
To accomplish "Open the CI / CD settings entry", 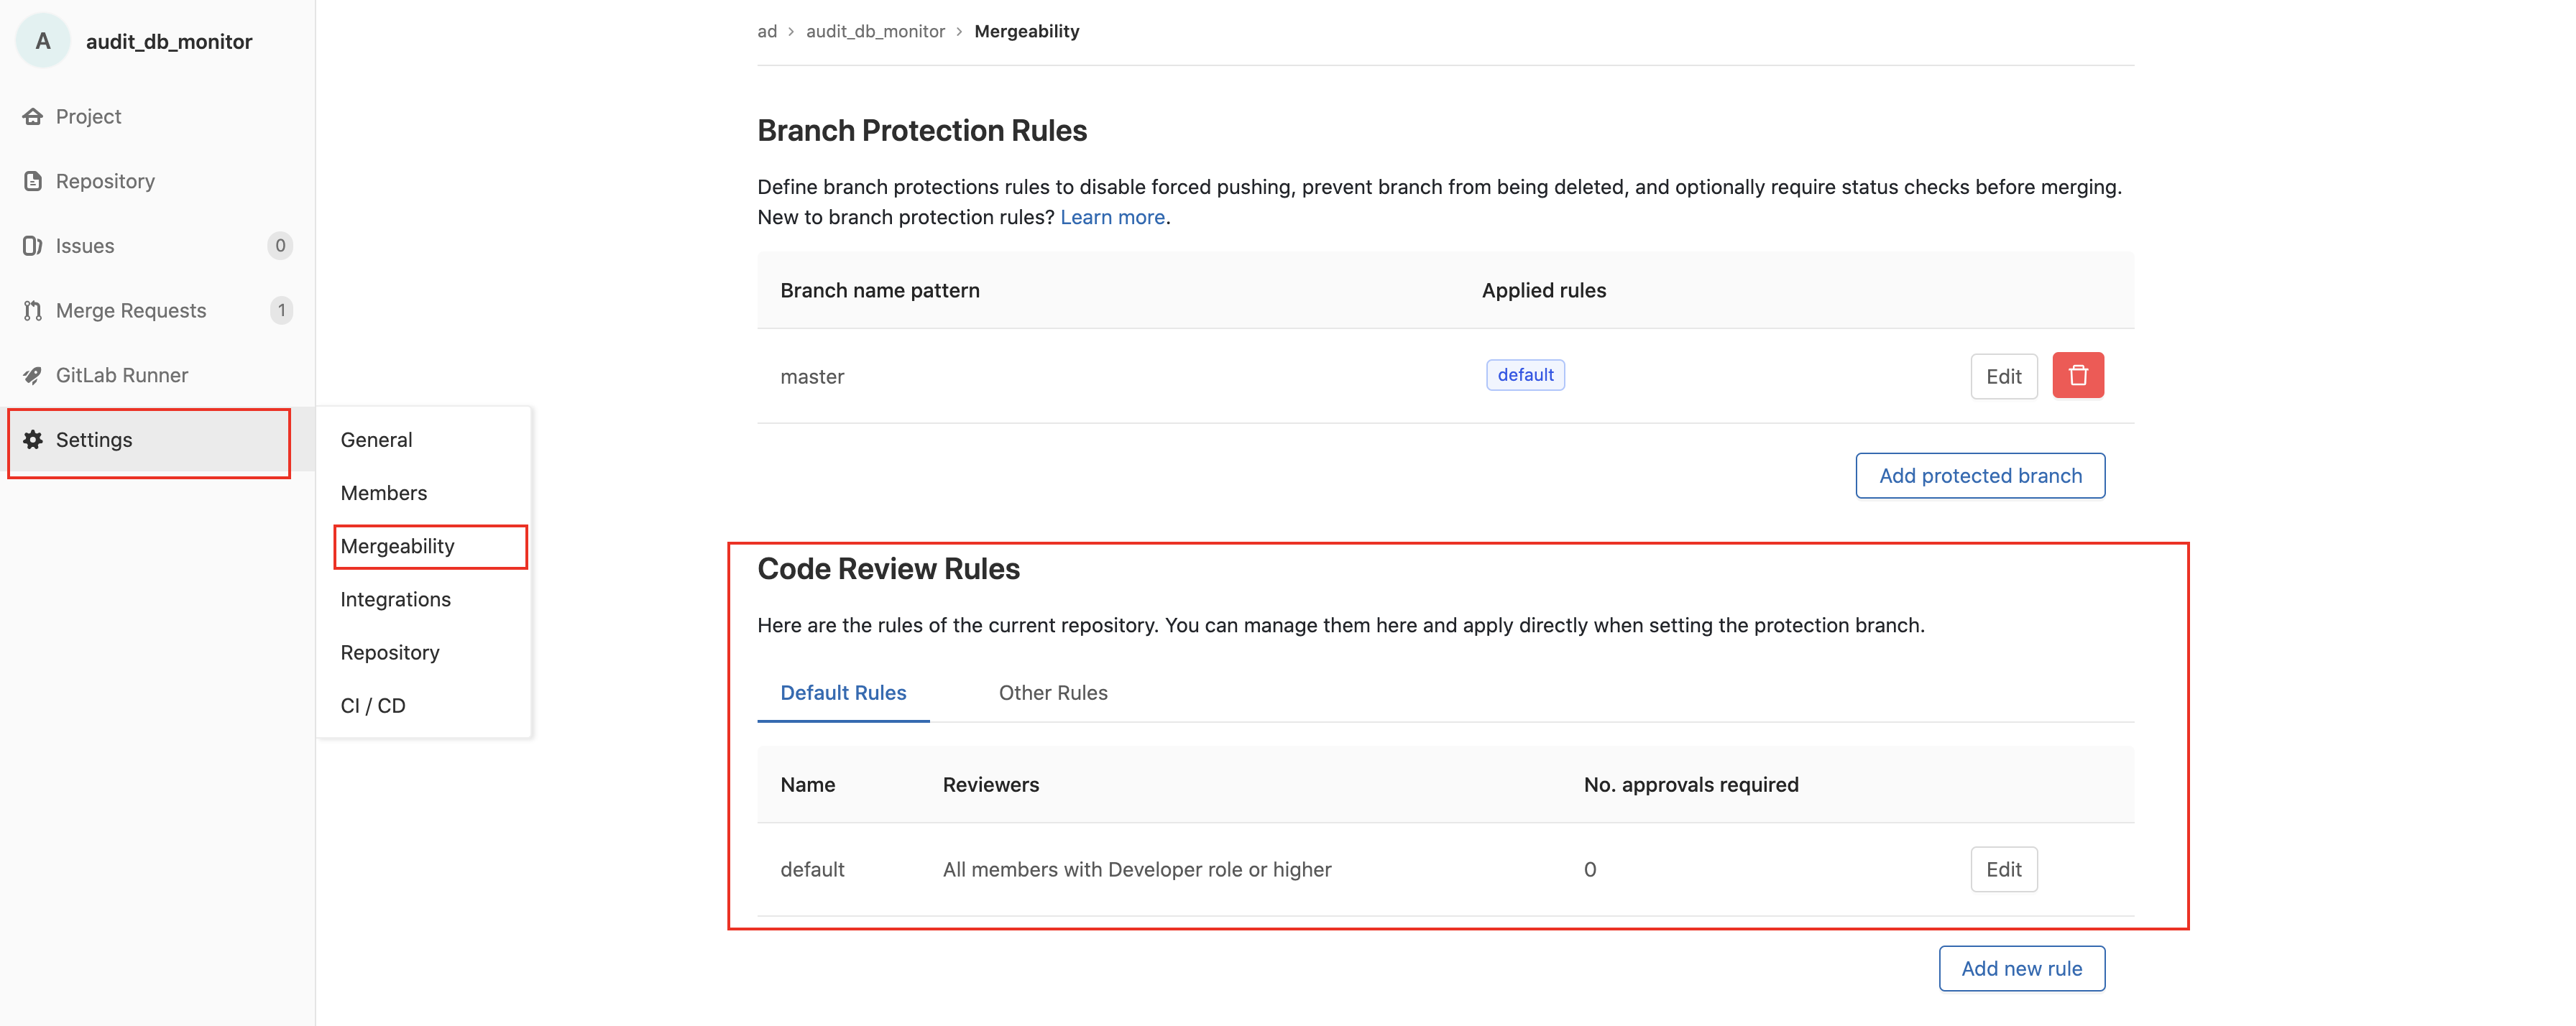I will tap(372, 705).
